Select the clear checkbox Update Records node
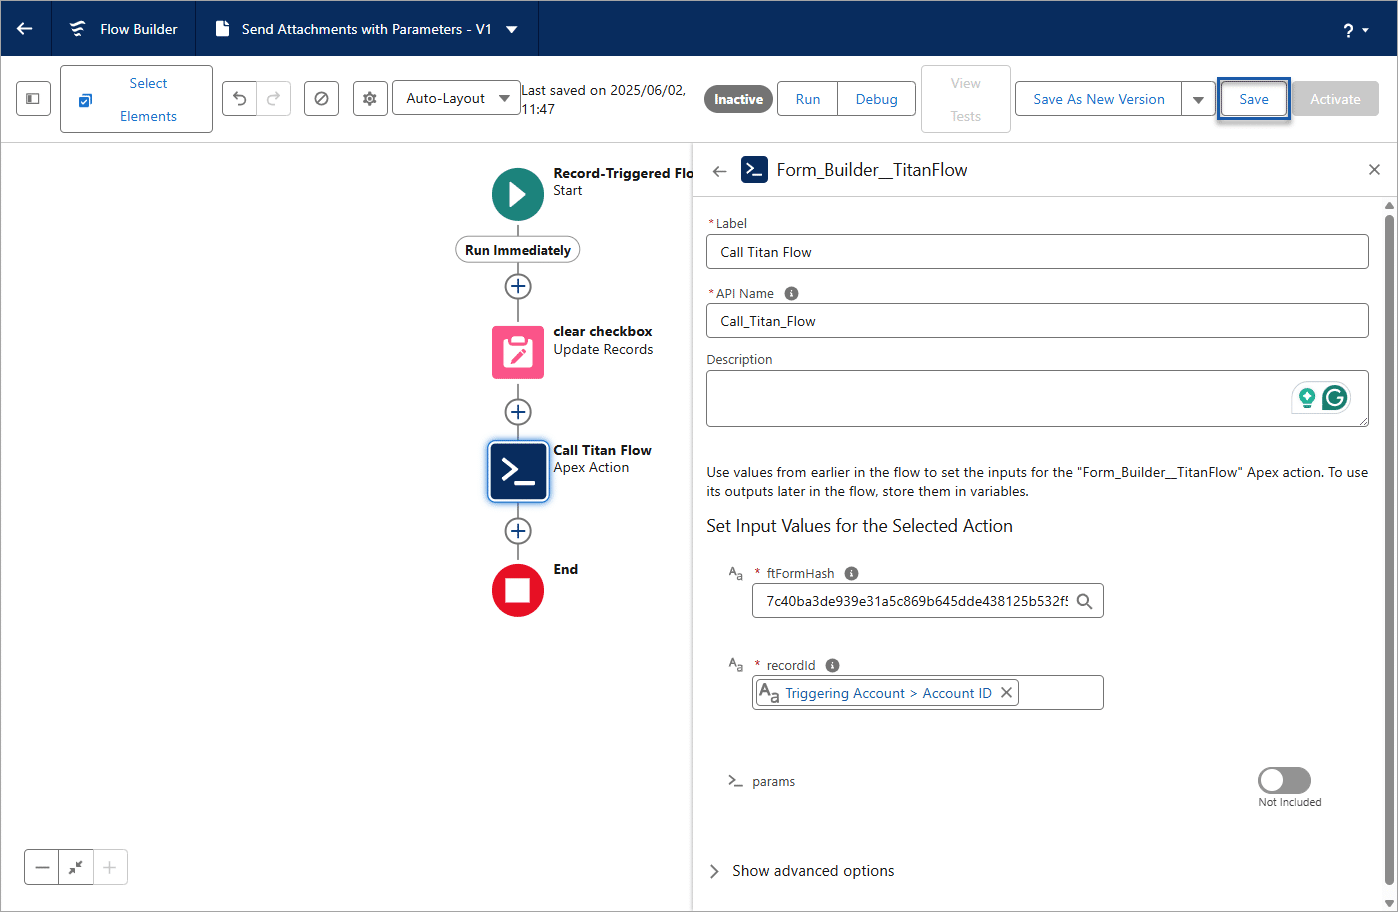Screen dimensions: 1398x912 pyautogui.click(x=518, y=352)
